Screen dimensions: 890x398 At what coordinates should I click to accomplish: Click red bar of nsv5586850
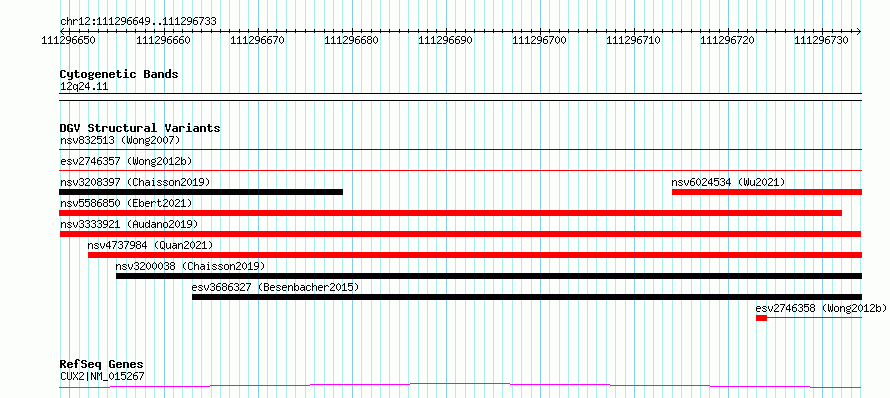point(451,213)
